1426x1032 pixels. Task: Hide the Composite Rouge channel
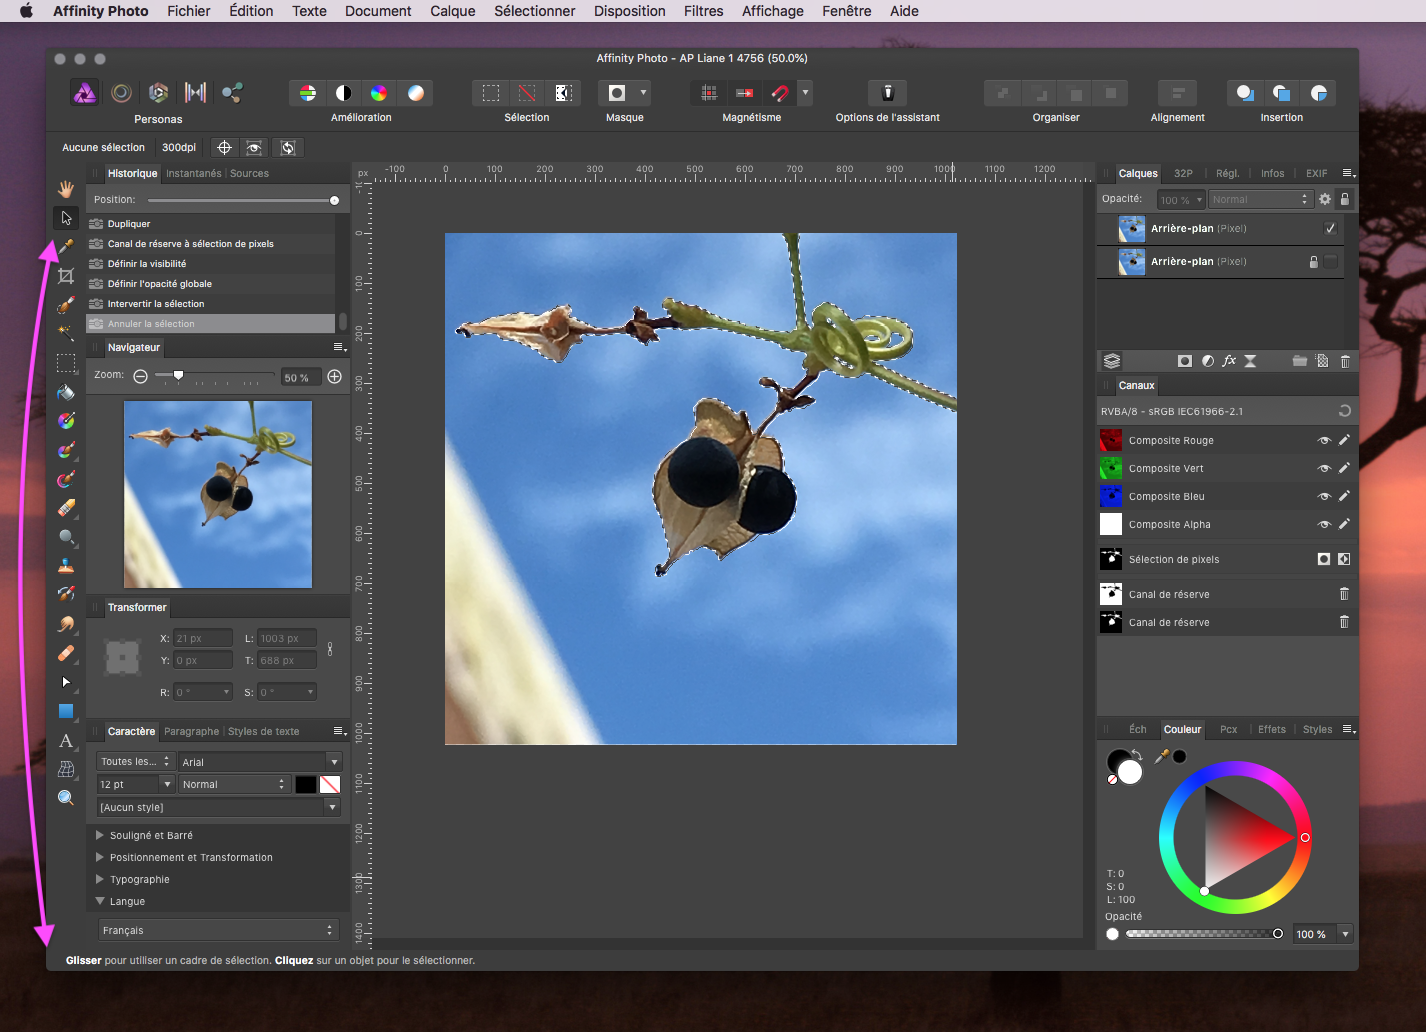(x=1324, y=441)
